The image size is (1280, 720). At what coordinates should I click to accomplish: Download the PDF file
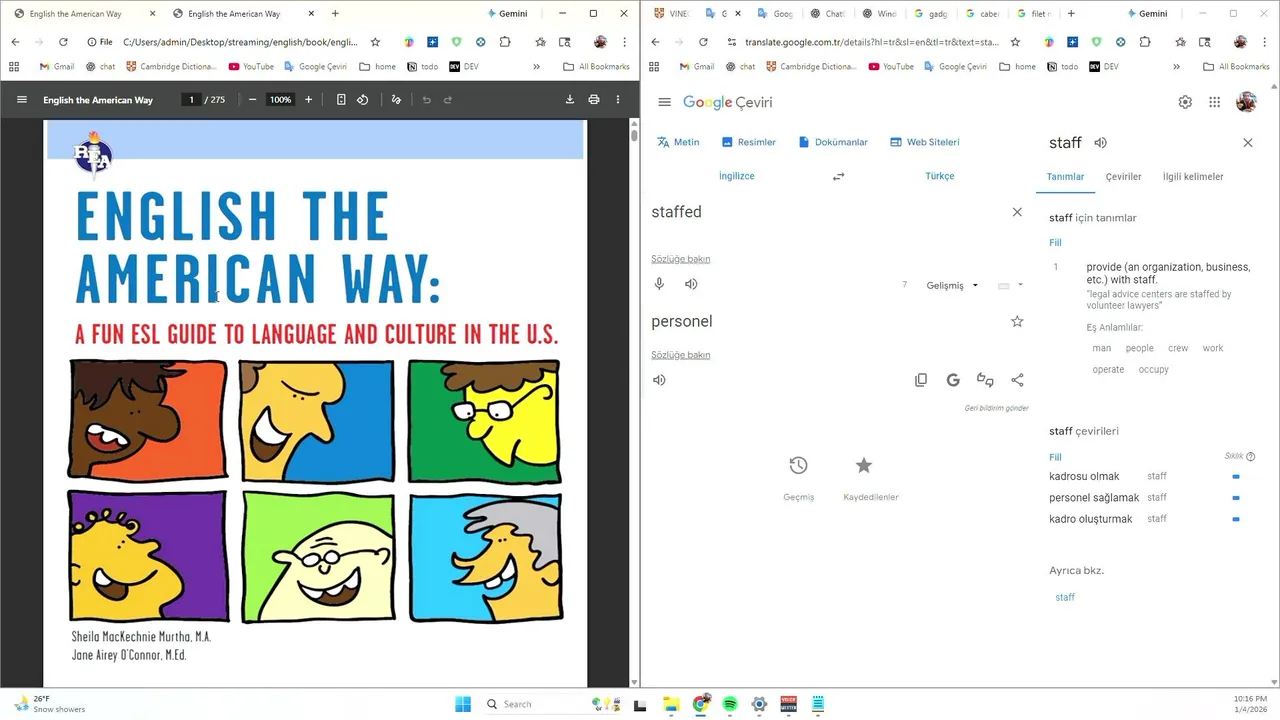click(x=570, y=100)
